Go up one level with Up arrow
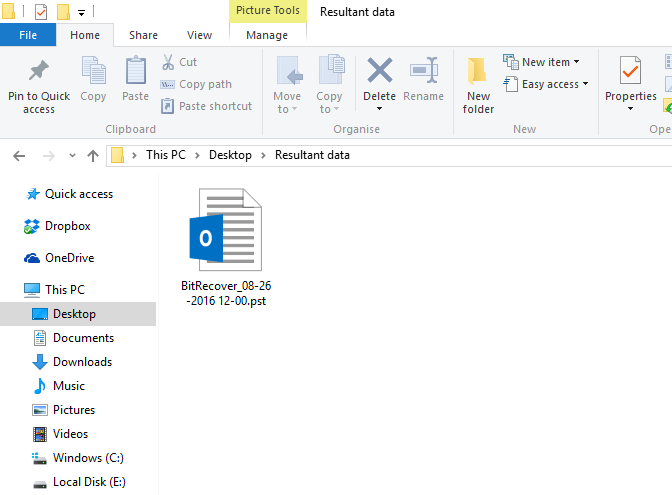The height and width of the screenshot is (495, 672). pyautogui.click(x=93, y=156)
